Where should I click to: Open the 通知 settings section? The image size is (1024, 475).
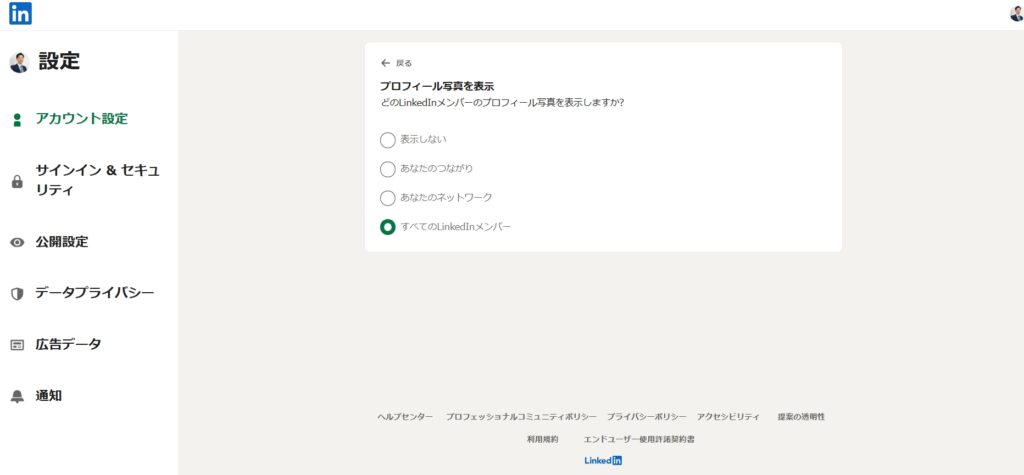tap(49, 396)
